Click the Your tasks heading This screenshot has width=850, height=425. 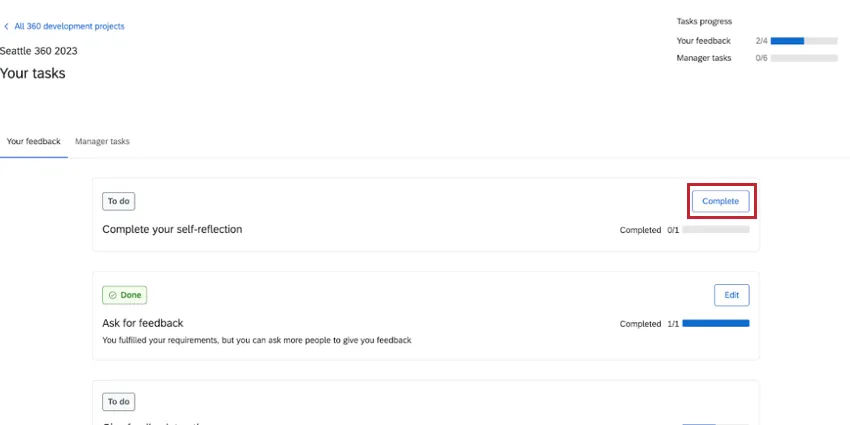pos(33,73)
